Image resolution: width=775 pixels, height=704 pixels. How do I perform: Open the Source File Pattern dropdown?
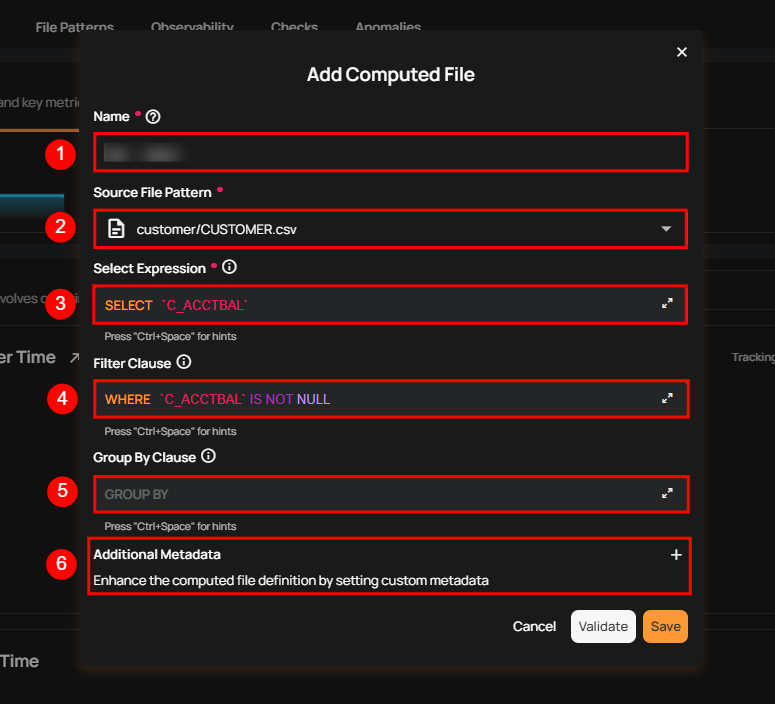[390, 229]
